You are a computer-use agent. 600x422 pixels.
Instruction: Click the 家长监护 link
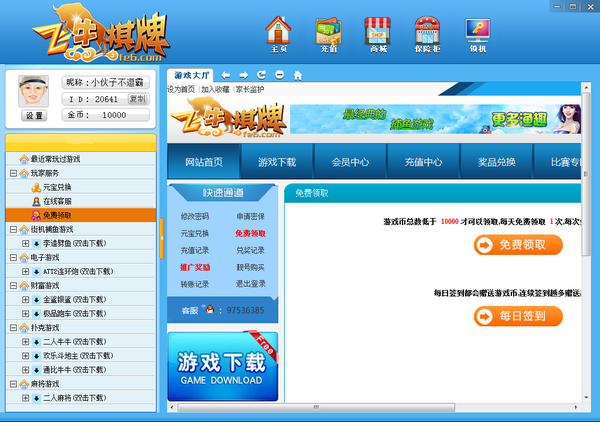point(249,90)
